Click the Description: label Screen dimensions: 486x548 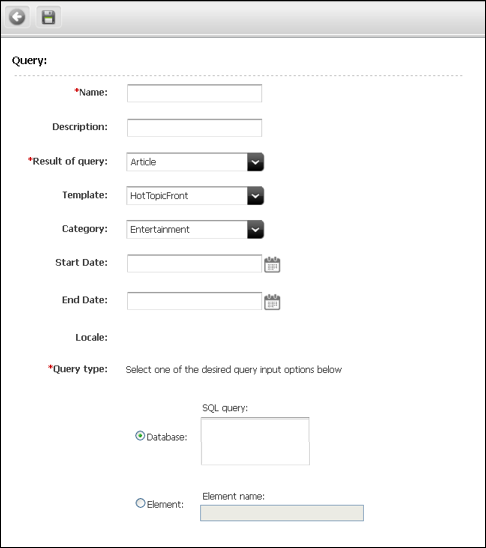point(80,127)
